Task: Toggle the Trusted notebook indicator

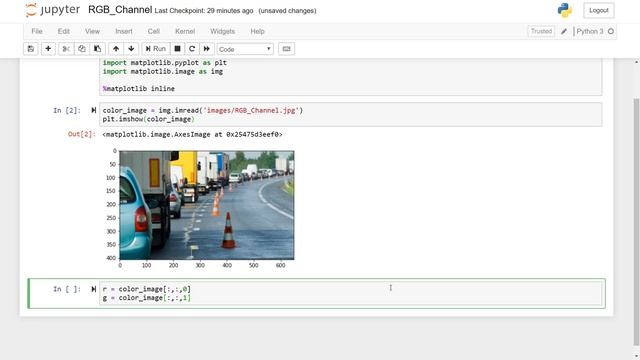Action: coord(541,31)
